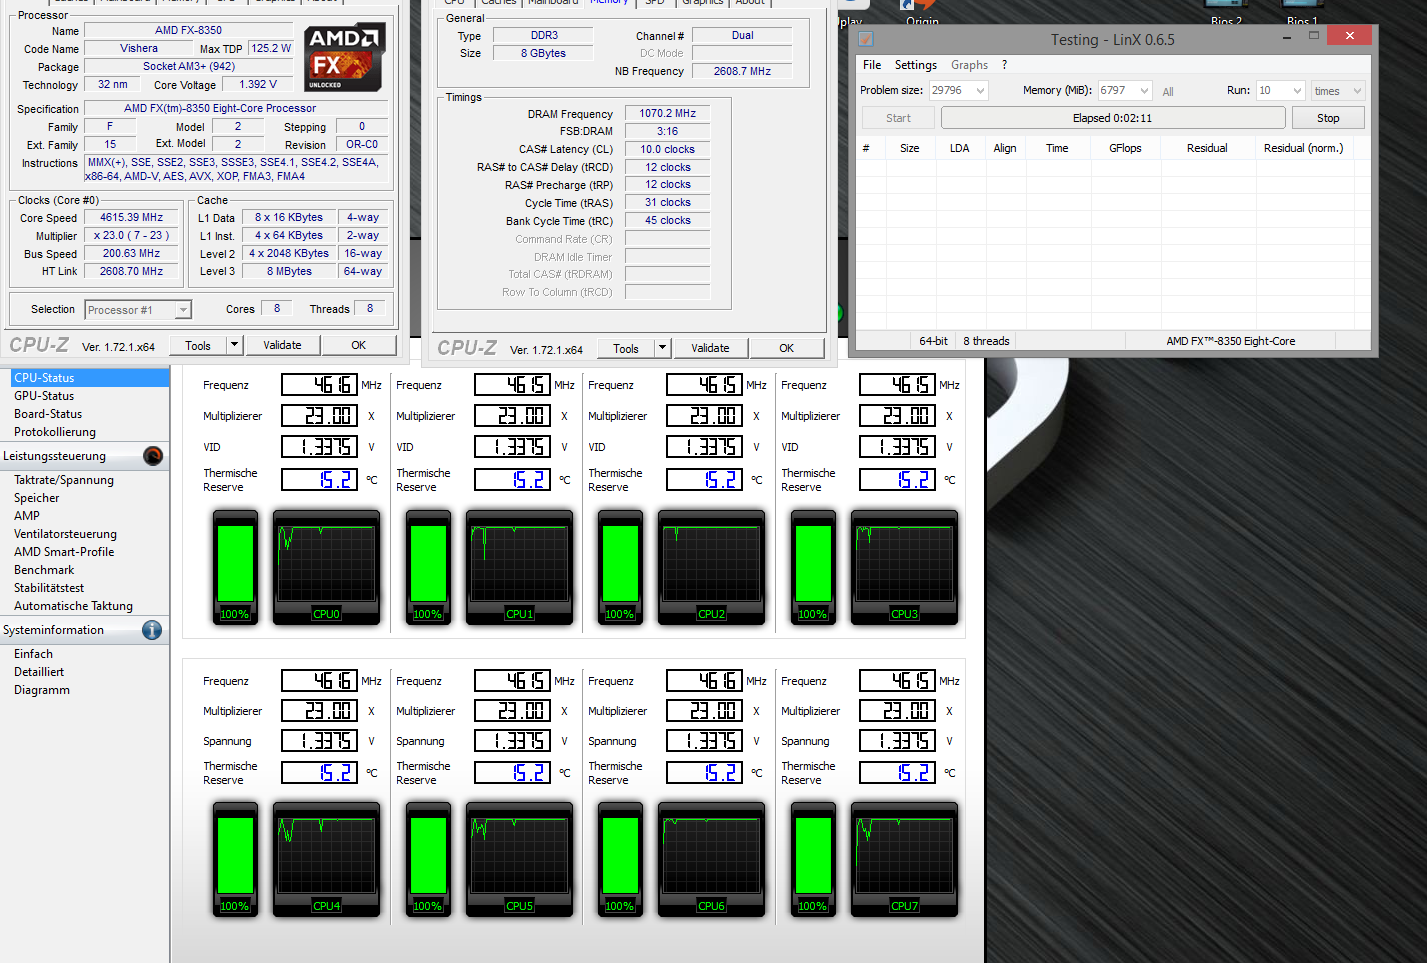Click the Residual (norm.) column header

[1304, 148]
